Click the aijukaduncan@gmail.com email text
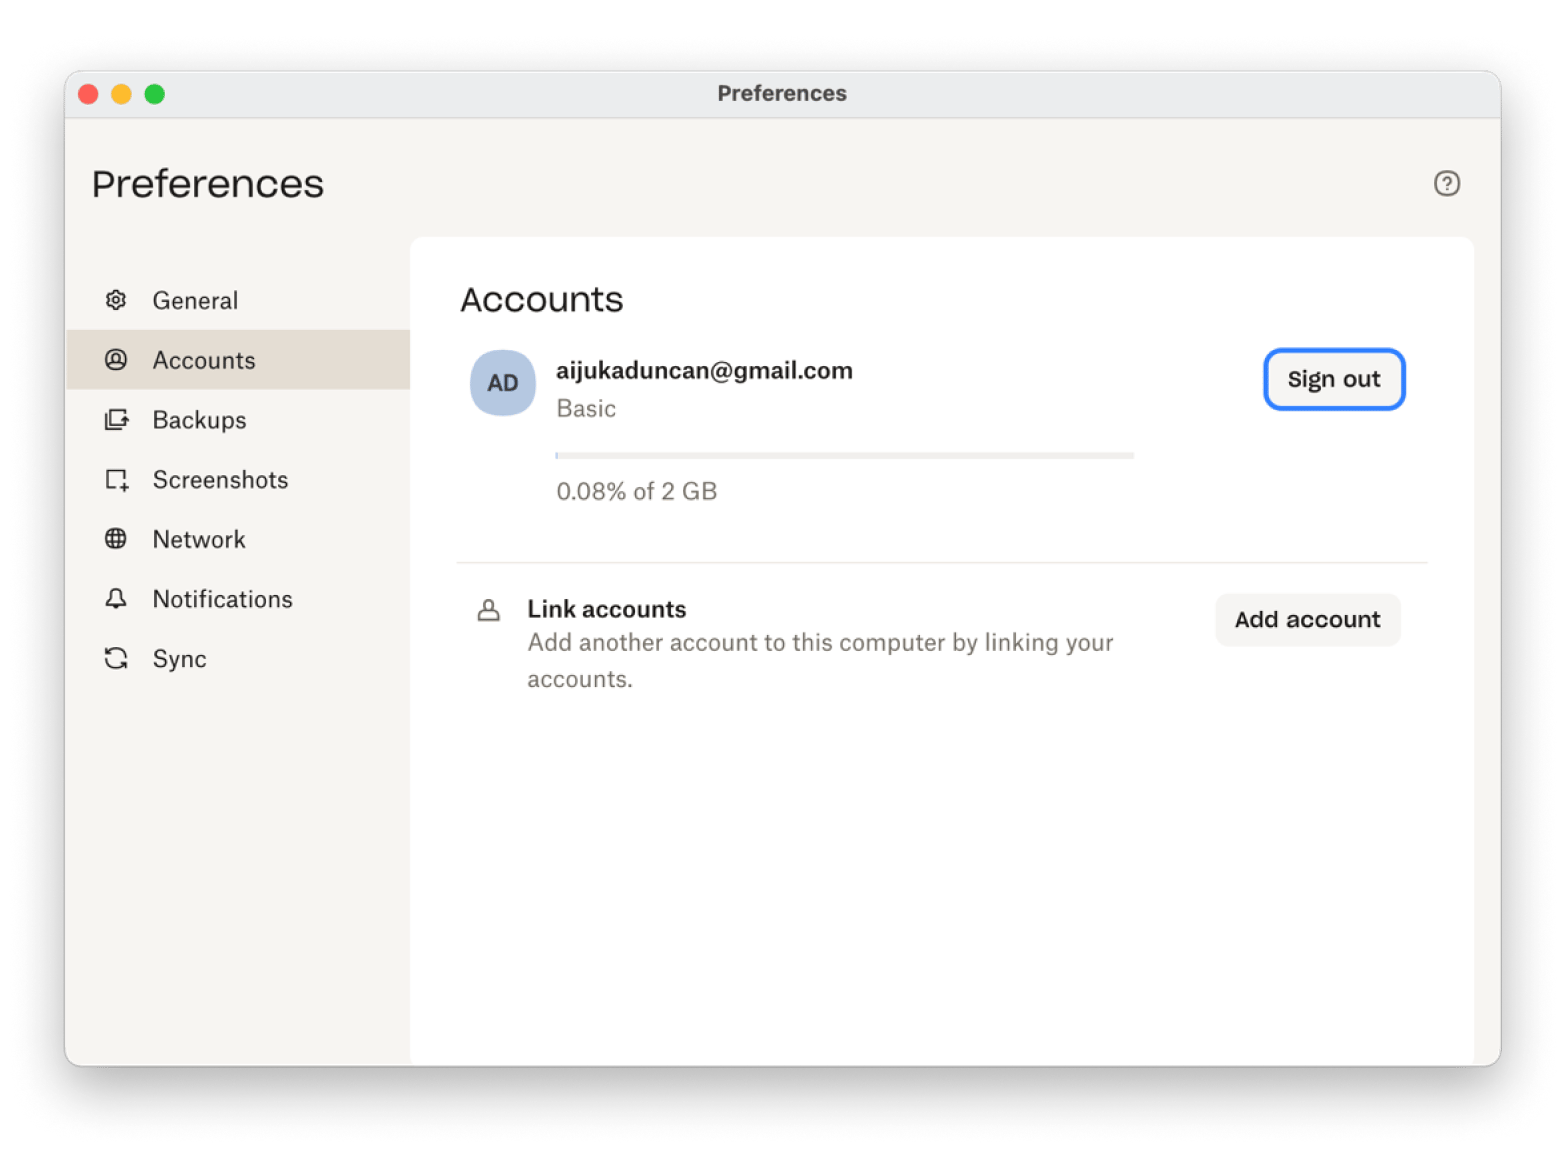 (704, 371)
